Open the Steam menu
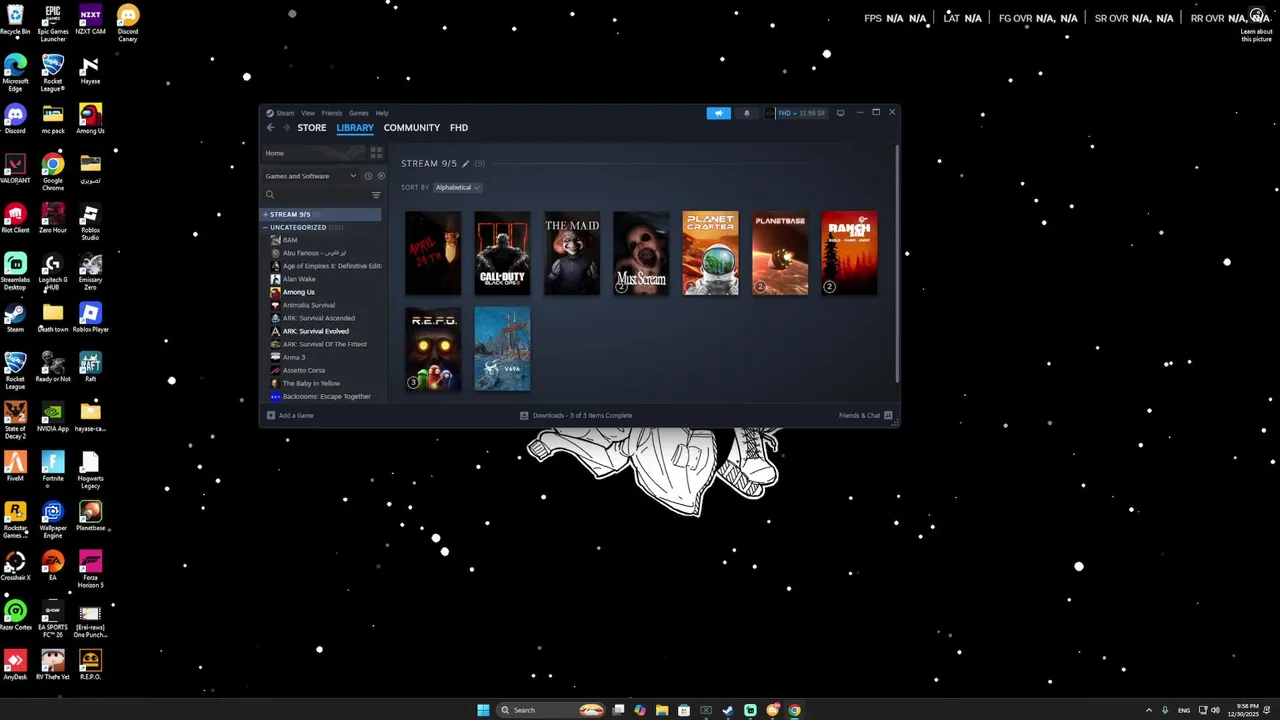This screenshot has width=1280, height=720. tap(285, 113)
